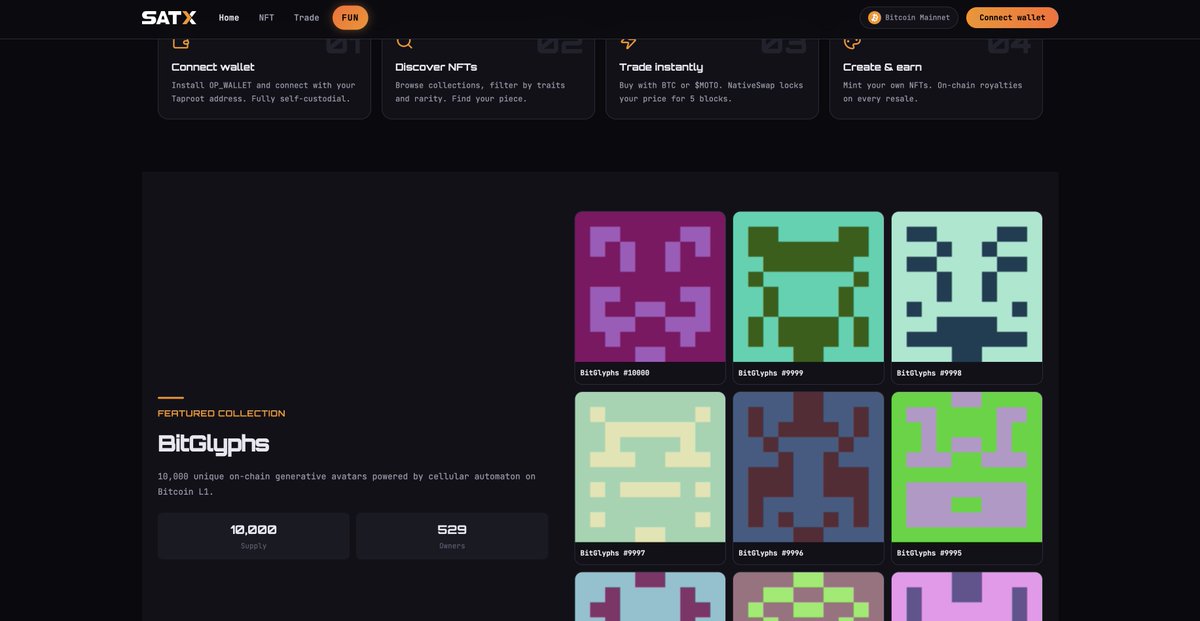The height and width of the screenshot is (621, 1200).
Task: Click the Connect wallet button
Action: point(1012,18)
